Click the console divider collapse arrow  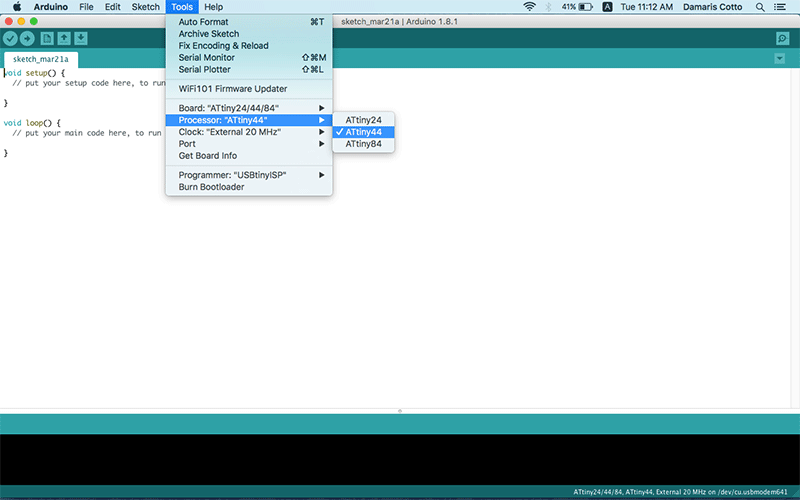(x=400, y=411)
